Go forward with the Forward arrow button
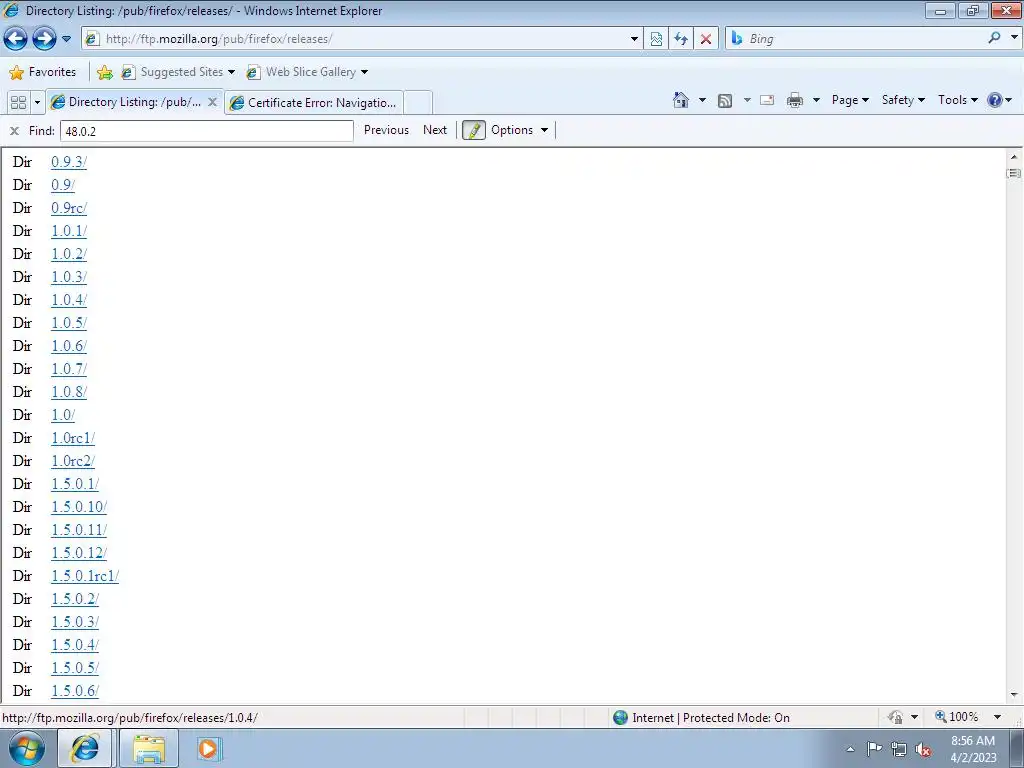 tap(44, 39)
